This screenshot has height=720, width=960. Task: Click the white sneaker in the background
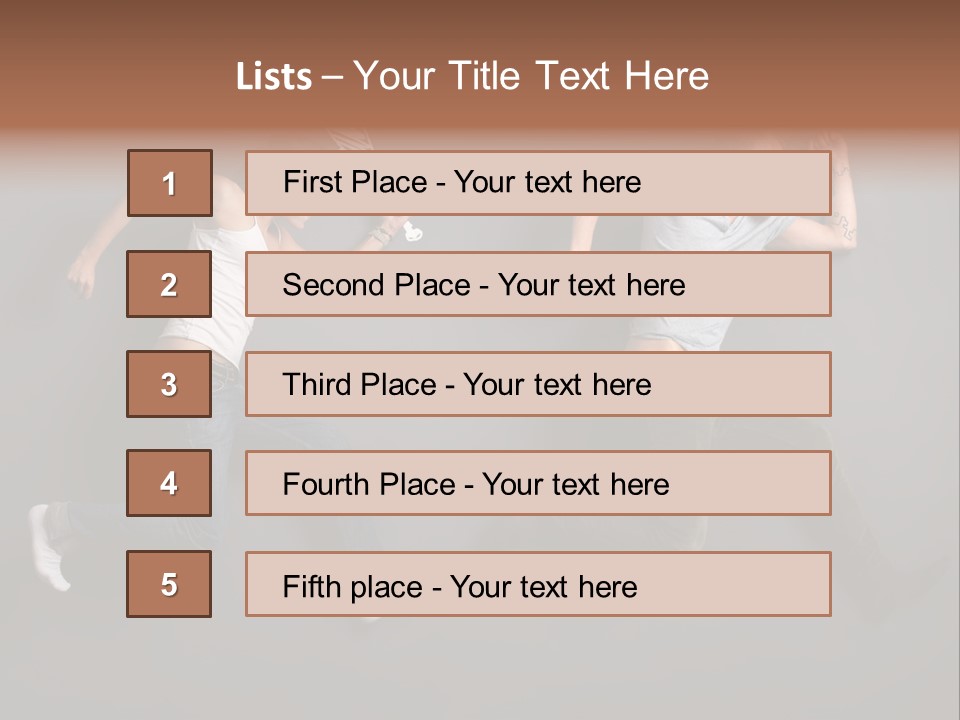[x=48, y=545]
